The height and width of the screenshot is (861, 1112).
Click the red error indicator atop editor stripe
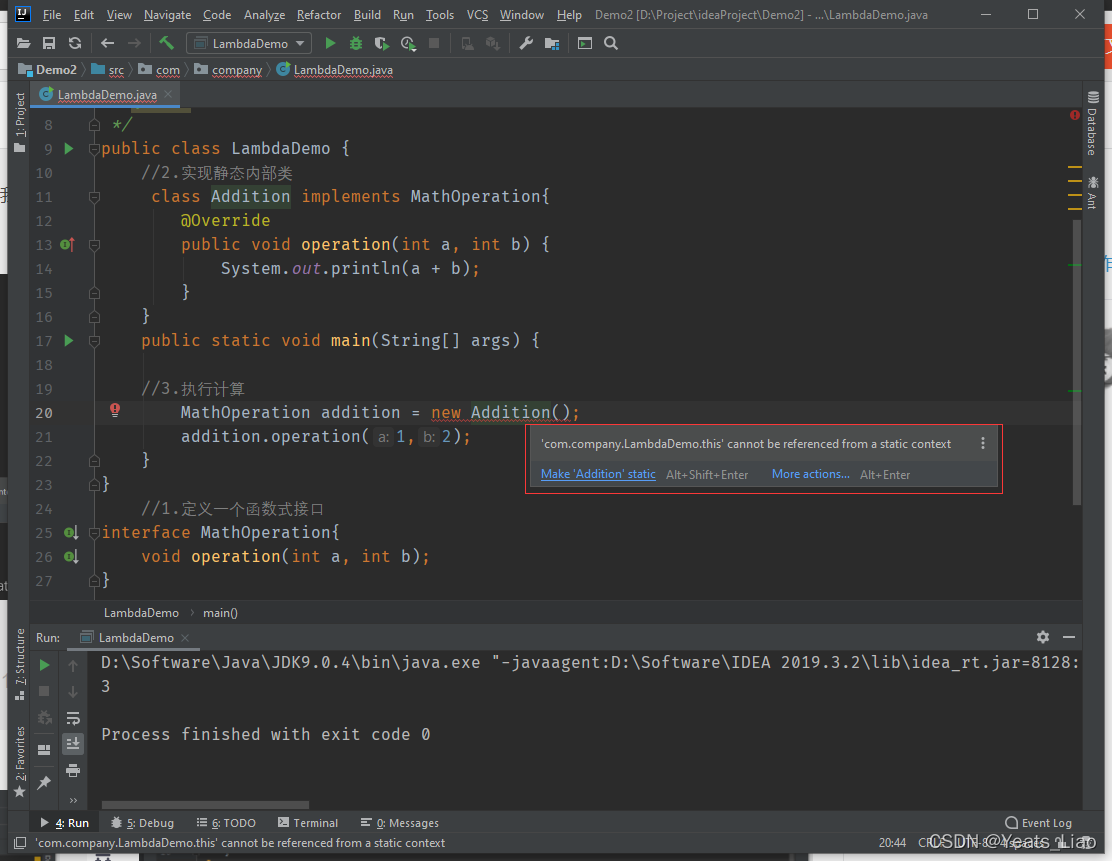(1074, 115)
